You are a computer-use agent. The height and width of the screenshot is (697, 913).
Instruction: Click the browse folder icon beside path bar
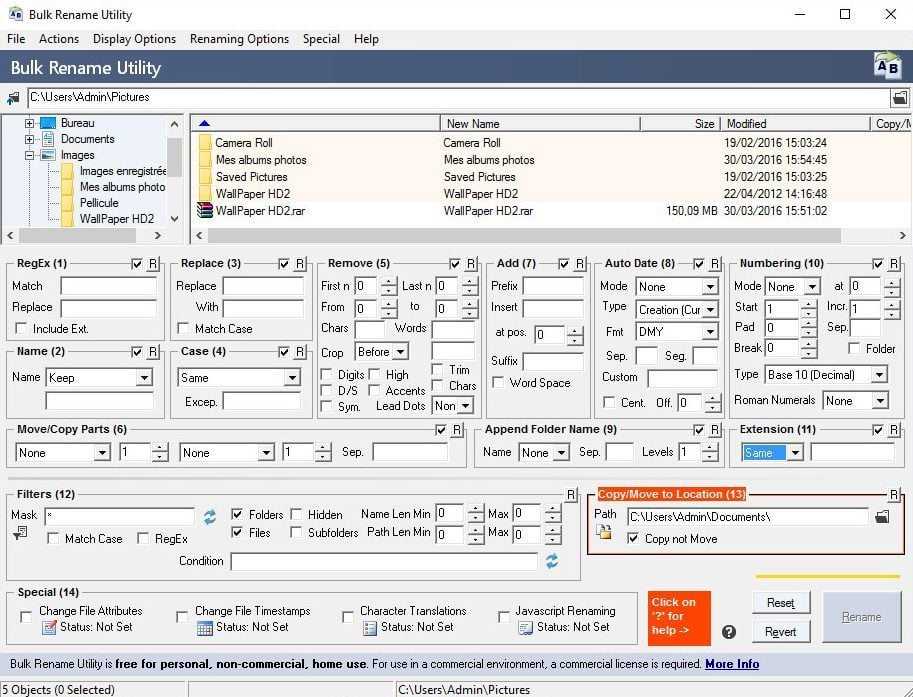pyautogui.click(x=899, y=98)
